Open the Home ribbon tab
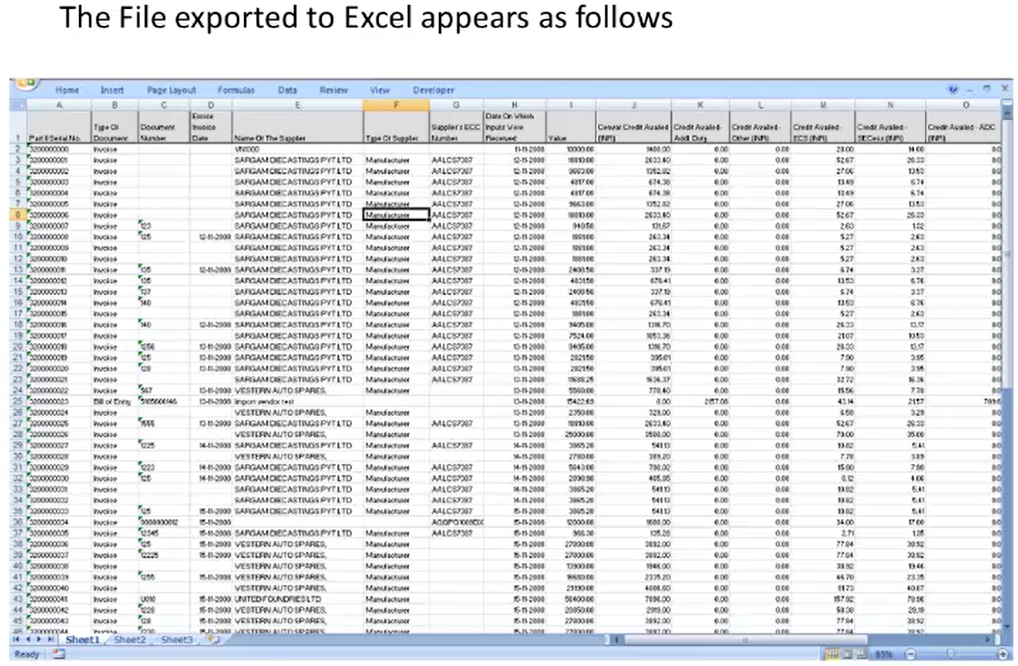Viewport: 1018px width, 666px height. [67, 90]
